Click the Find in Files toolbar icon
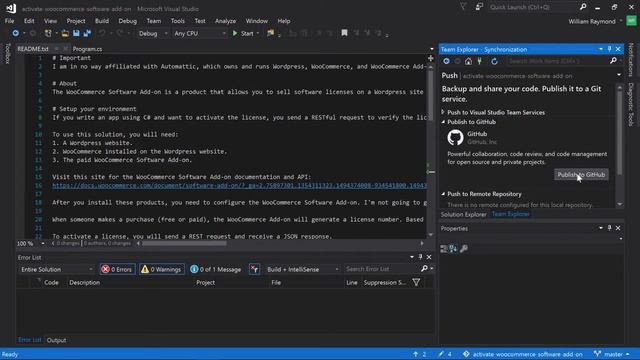Screen dimensions: 640x360 270,33
